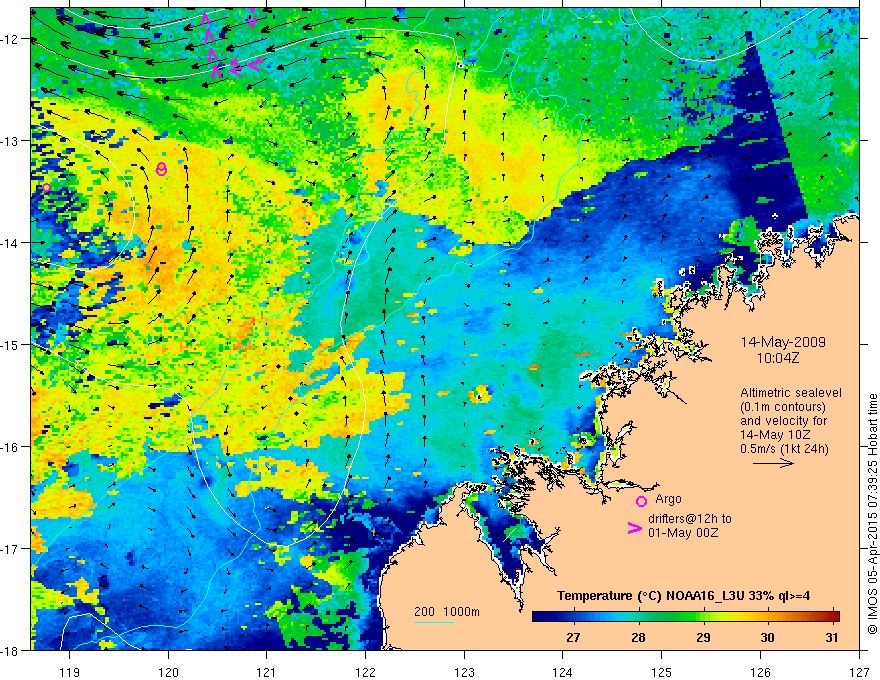Click the 123 longitude axis label
The image size is (880, 680).
click(x=464, y=672)
